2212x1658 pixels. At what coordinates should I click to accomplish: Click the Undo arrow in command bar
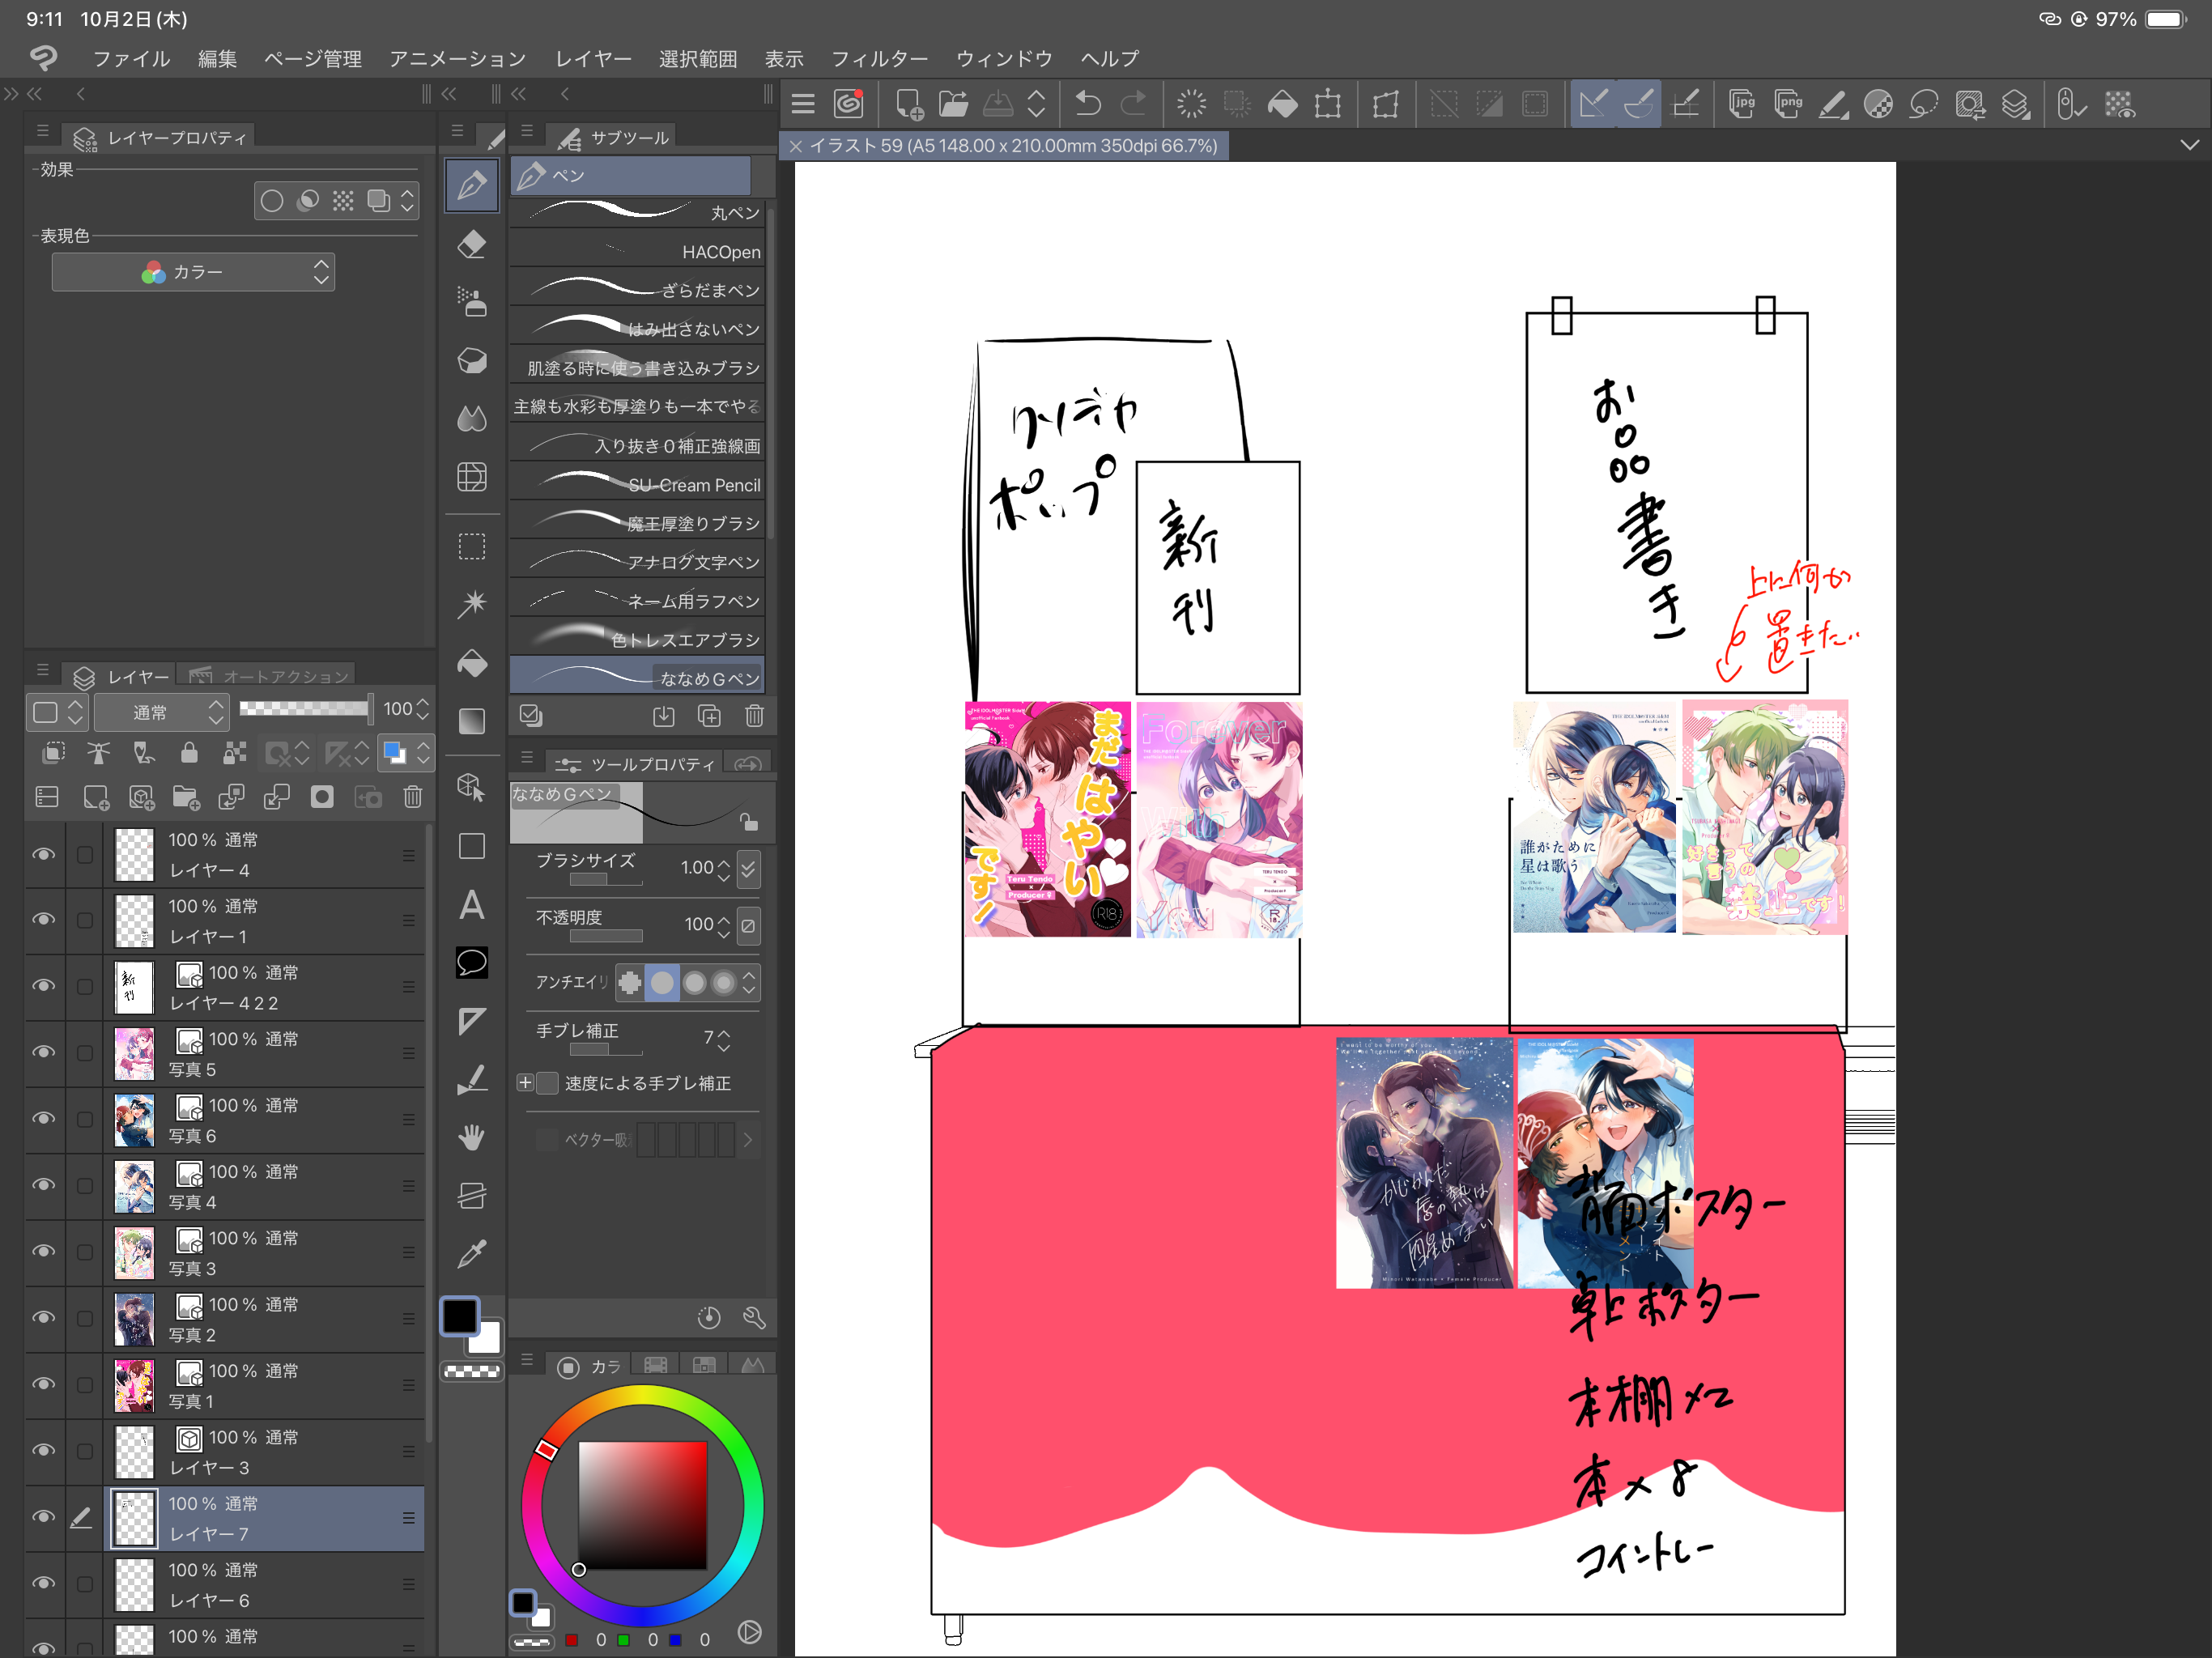[1087, 104]
